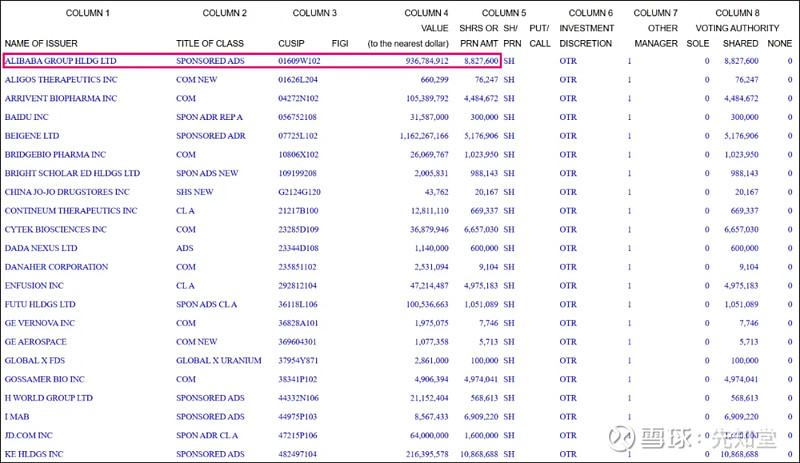Click JD.COM INC issuer name

click(x=29, y=435)
